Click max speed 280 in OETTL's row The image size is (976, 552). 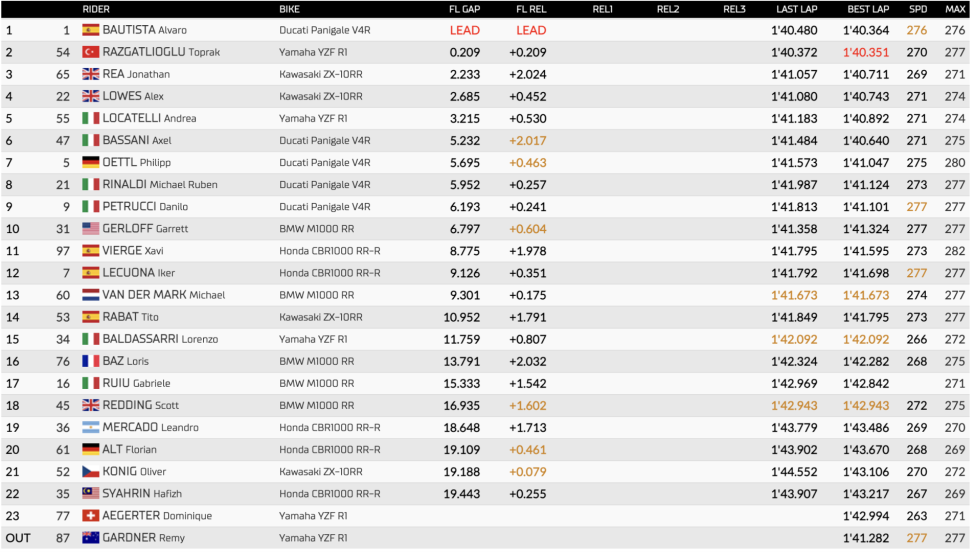click(955, 162)
